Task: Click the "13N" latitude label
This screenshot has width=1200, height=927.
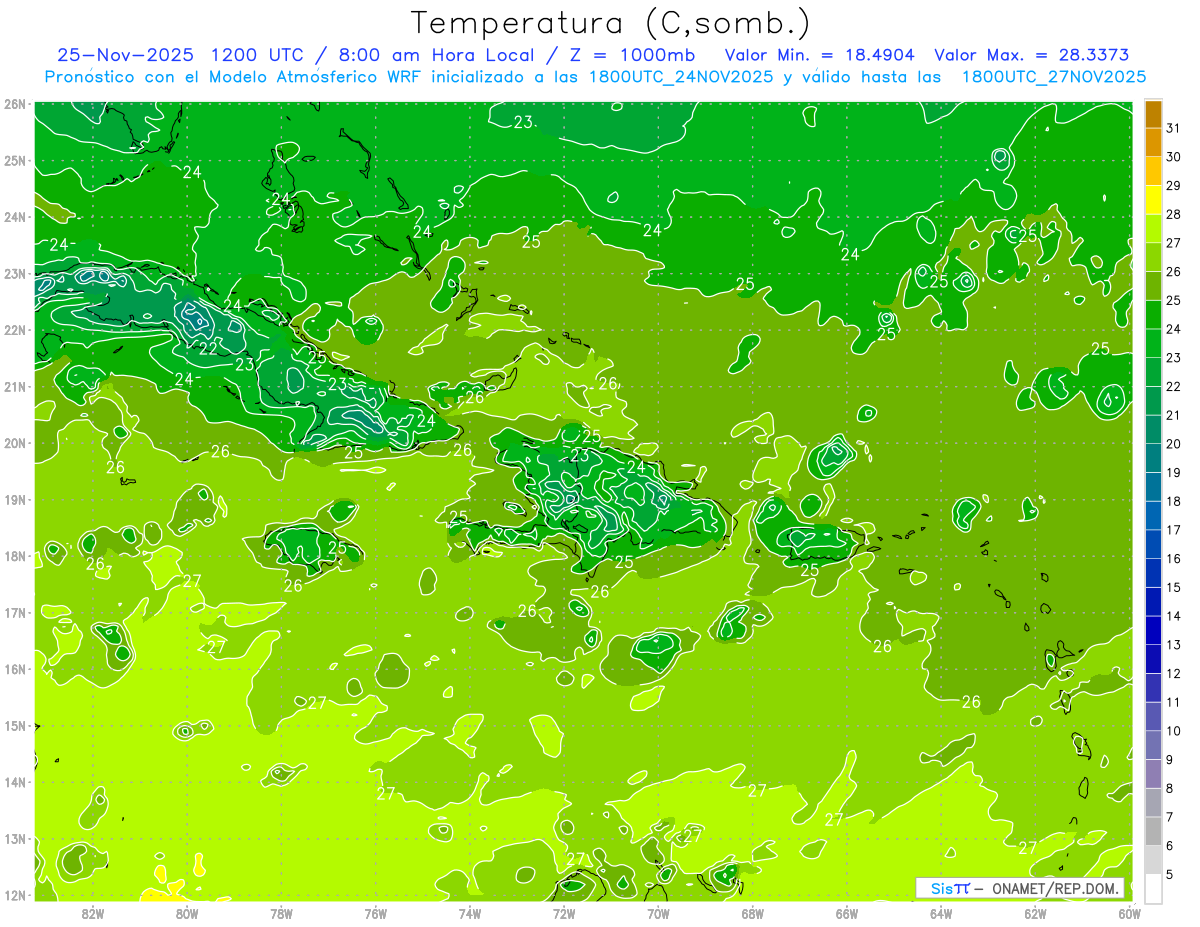Action: (15, 839)
